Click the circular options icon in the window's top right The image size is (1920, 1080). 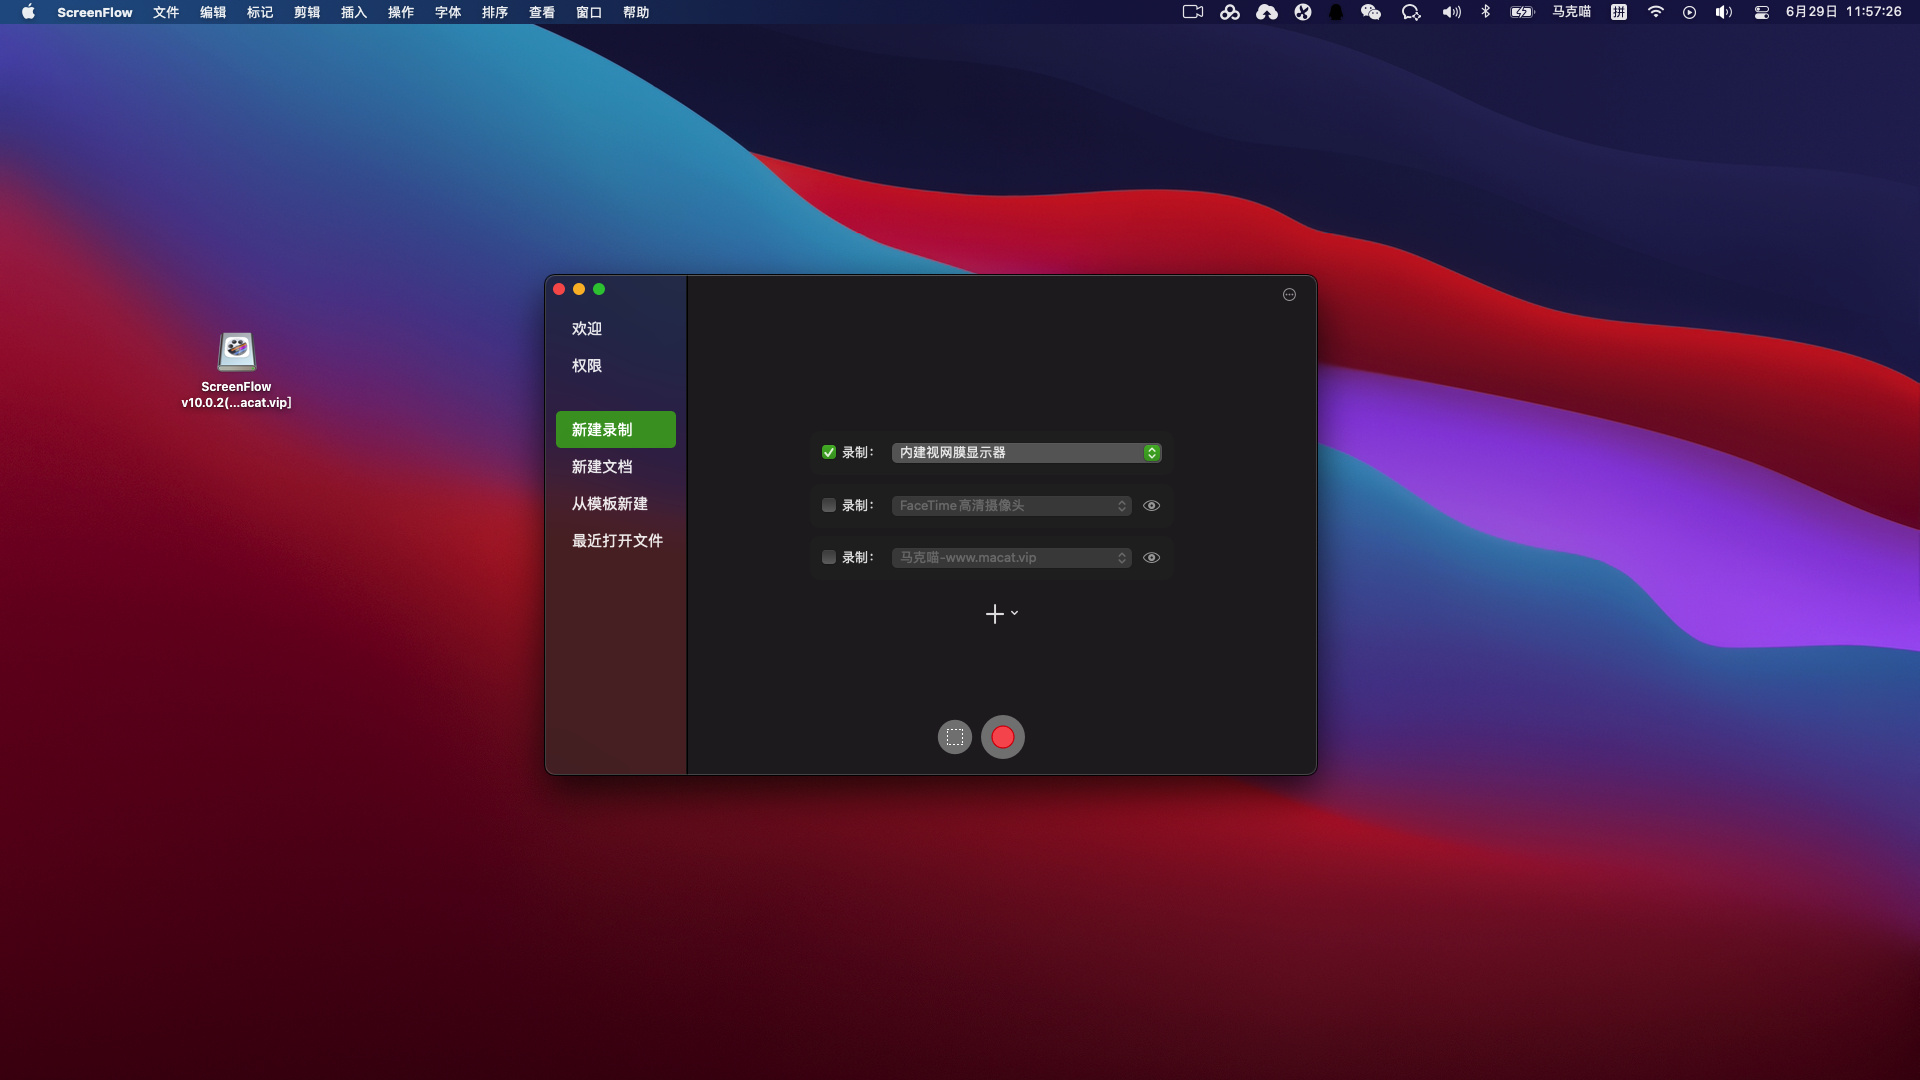(x=1289, y=295)
